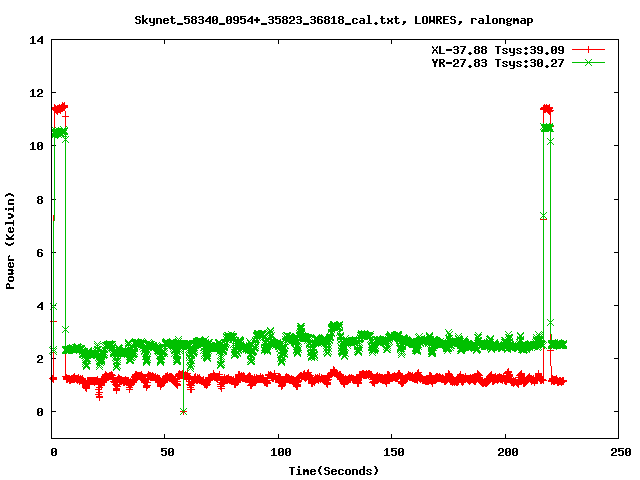640x480 pixels.
Task: Click the x-axis tick label 150
Action: [394, 452]
